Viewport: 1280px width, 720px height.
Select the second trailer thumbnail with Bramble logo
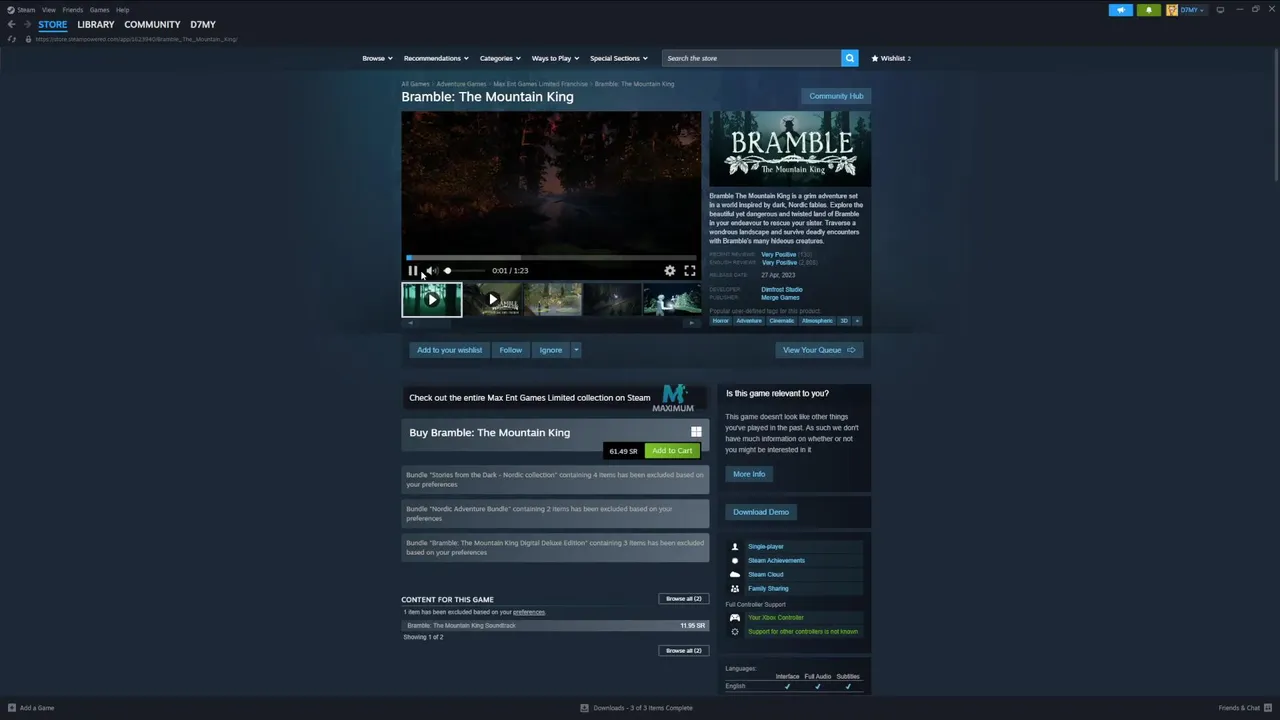click(492, 299)
